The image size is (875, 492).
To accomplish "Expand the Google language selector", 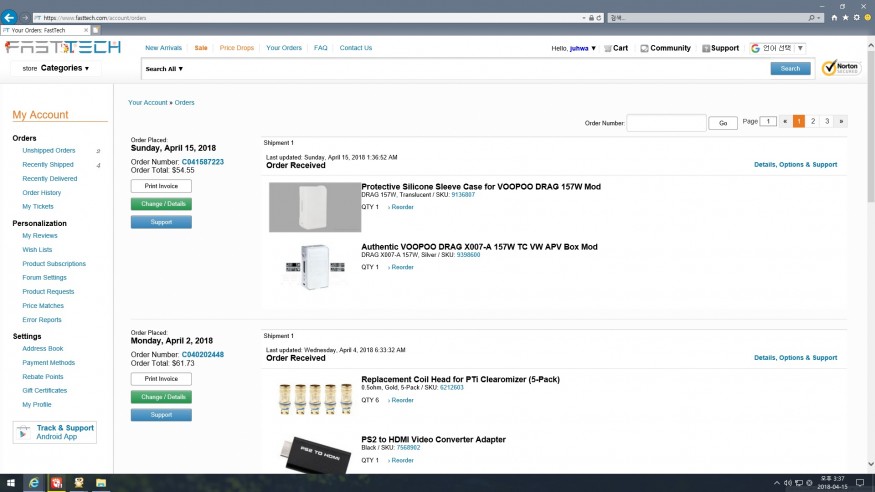I will pos(779,48).
